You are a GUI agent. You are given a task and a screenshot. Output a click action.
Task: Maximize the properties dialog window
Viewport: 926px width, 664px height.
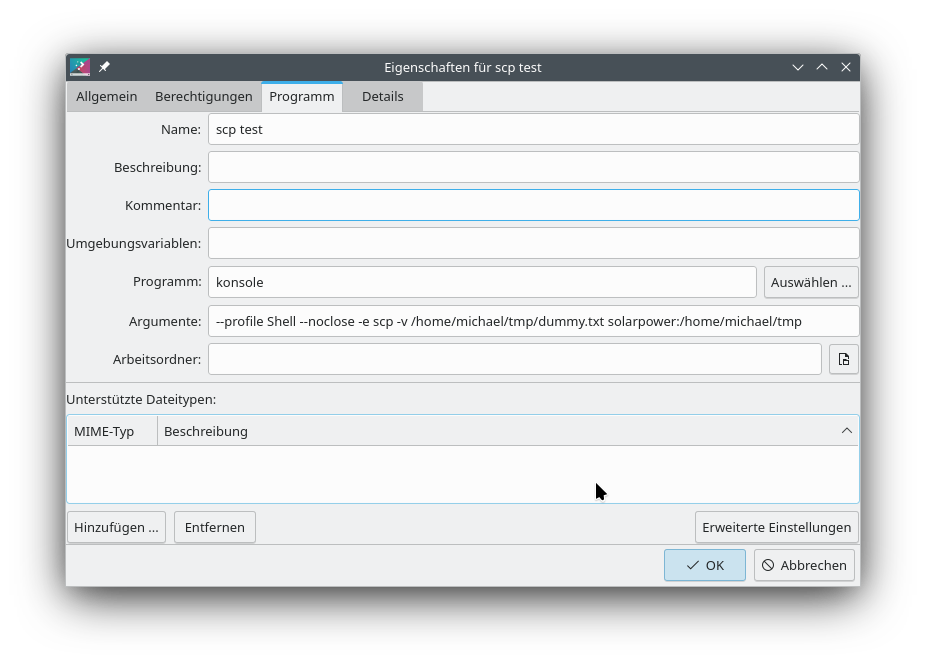pyautogui.click(x=822, y=67)
